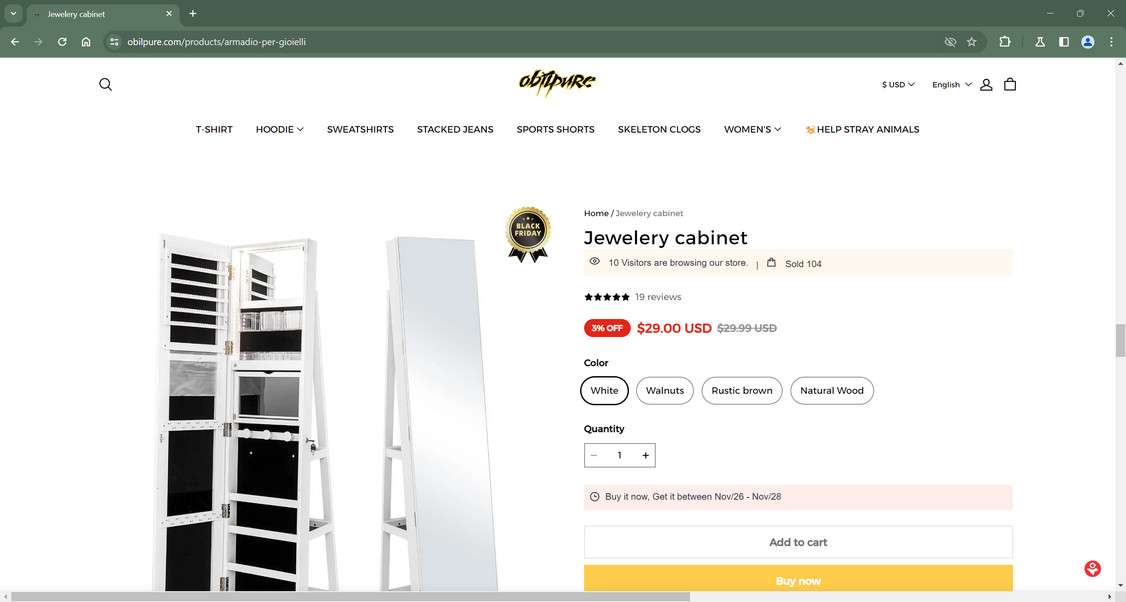Choose the Natural Wood color option
This screenshot has width=1126, height=602.
click(832, 391)
